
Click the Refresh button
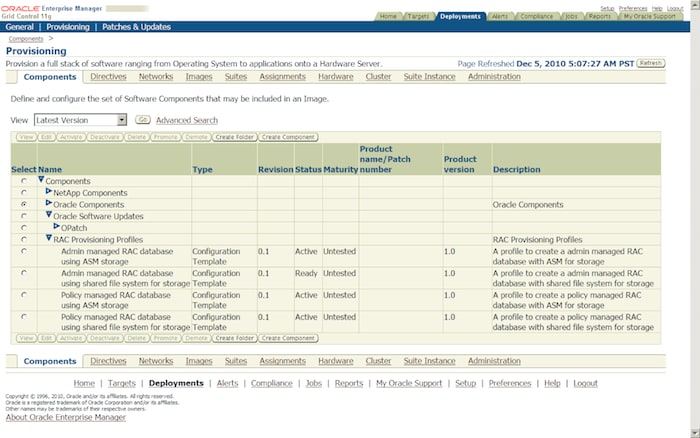(x=650, y=63)
